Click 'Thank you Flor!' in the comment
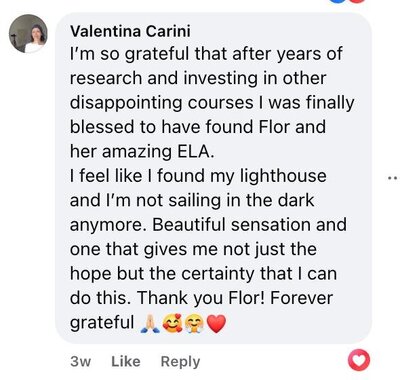 tap(201, 298)
